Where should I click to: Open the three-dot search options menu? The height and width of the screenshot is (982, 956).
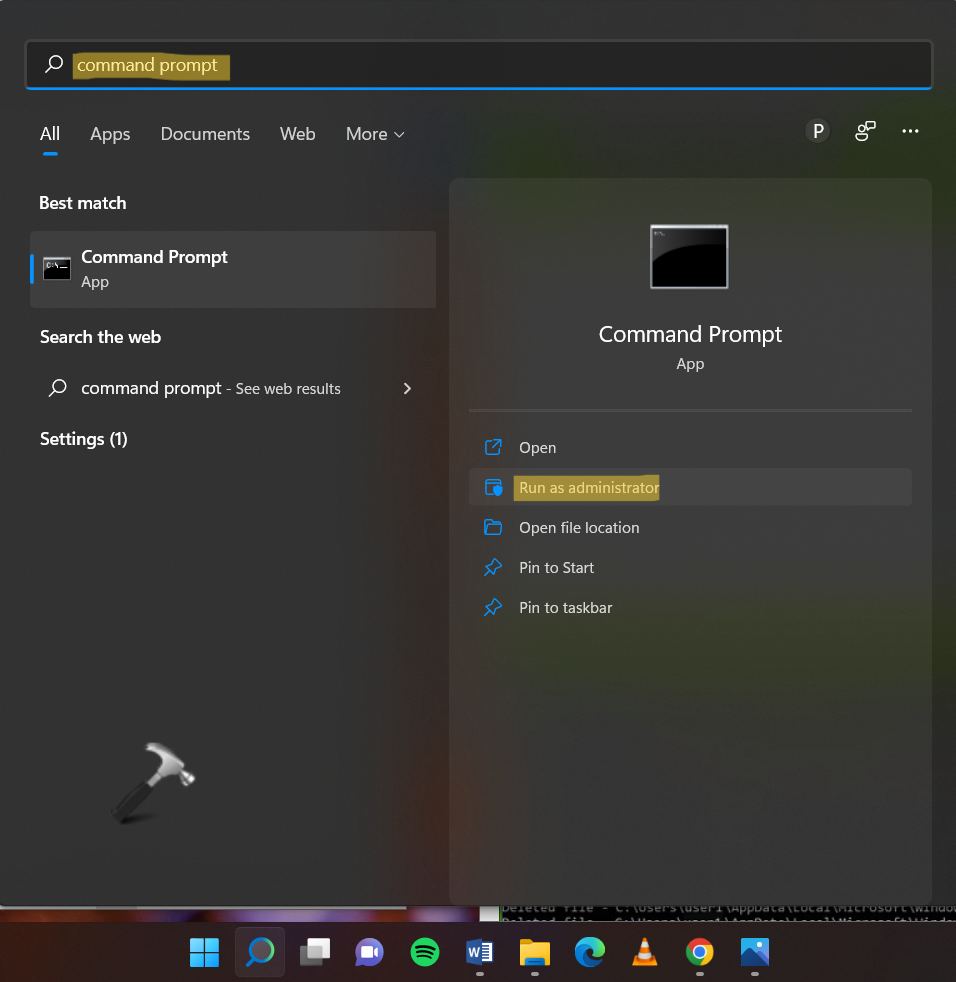(910, 131)
